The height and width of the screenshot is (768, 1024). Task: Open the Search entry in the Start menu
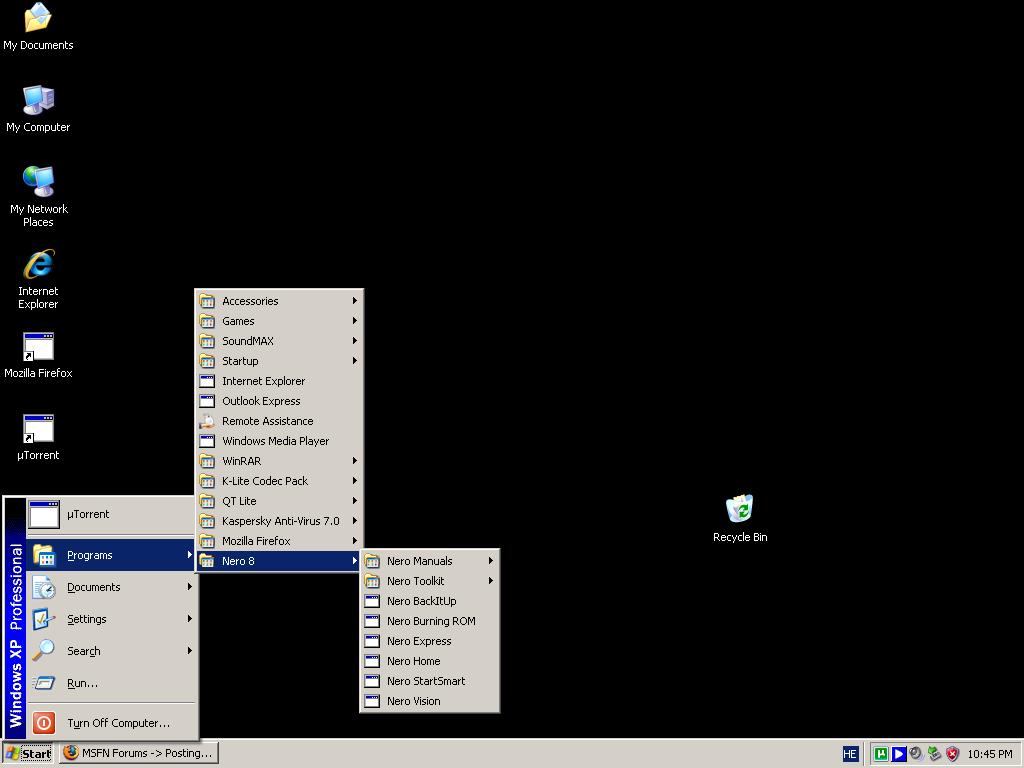click(x=112, y=651)
